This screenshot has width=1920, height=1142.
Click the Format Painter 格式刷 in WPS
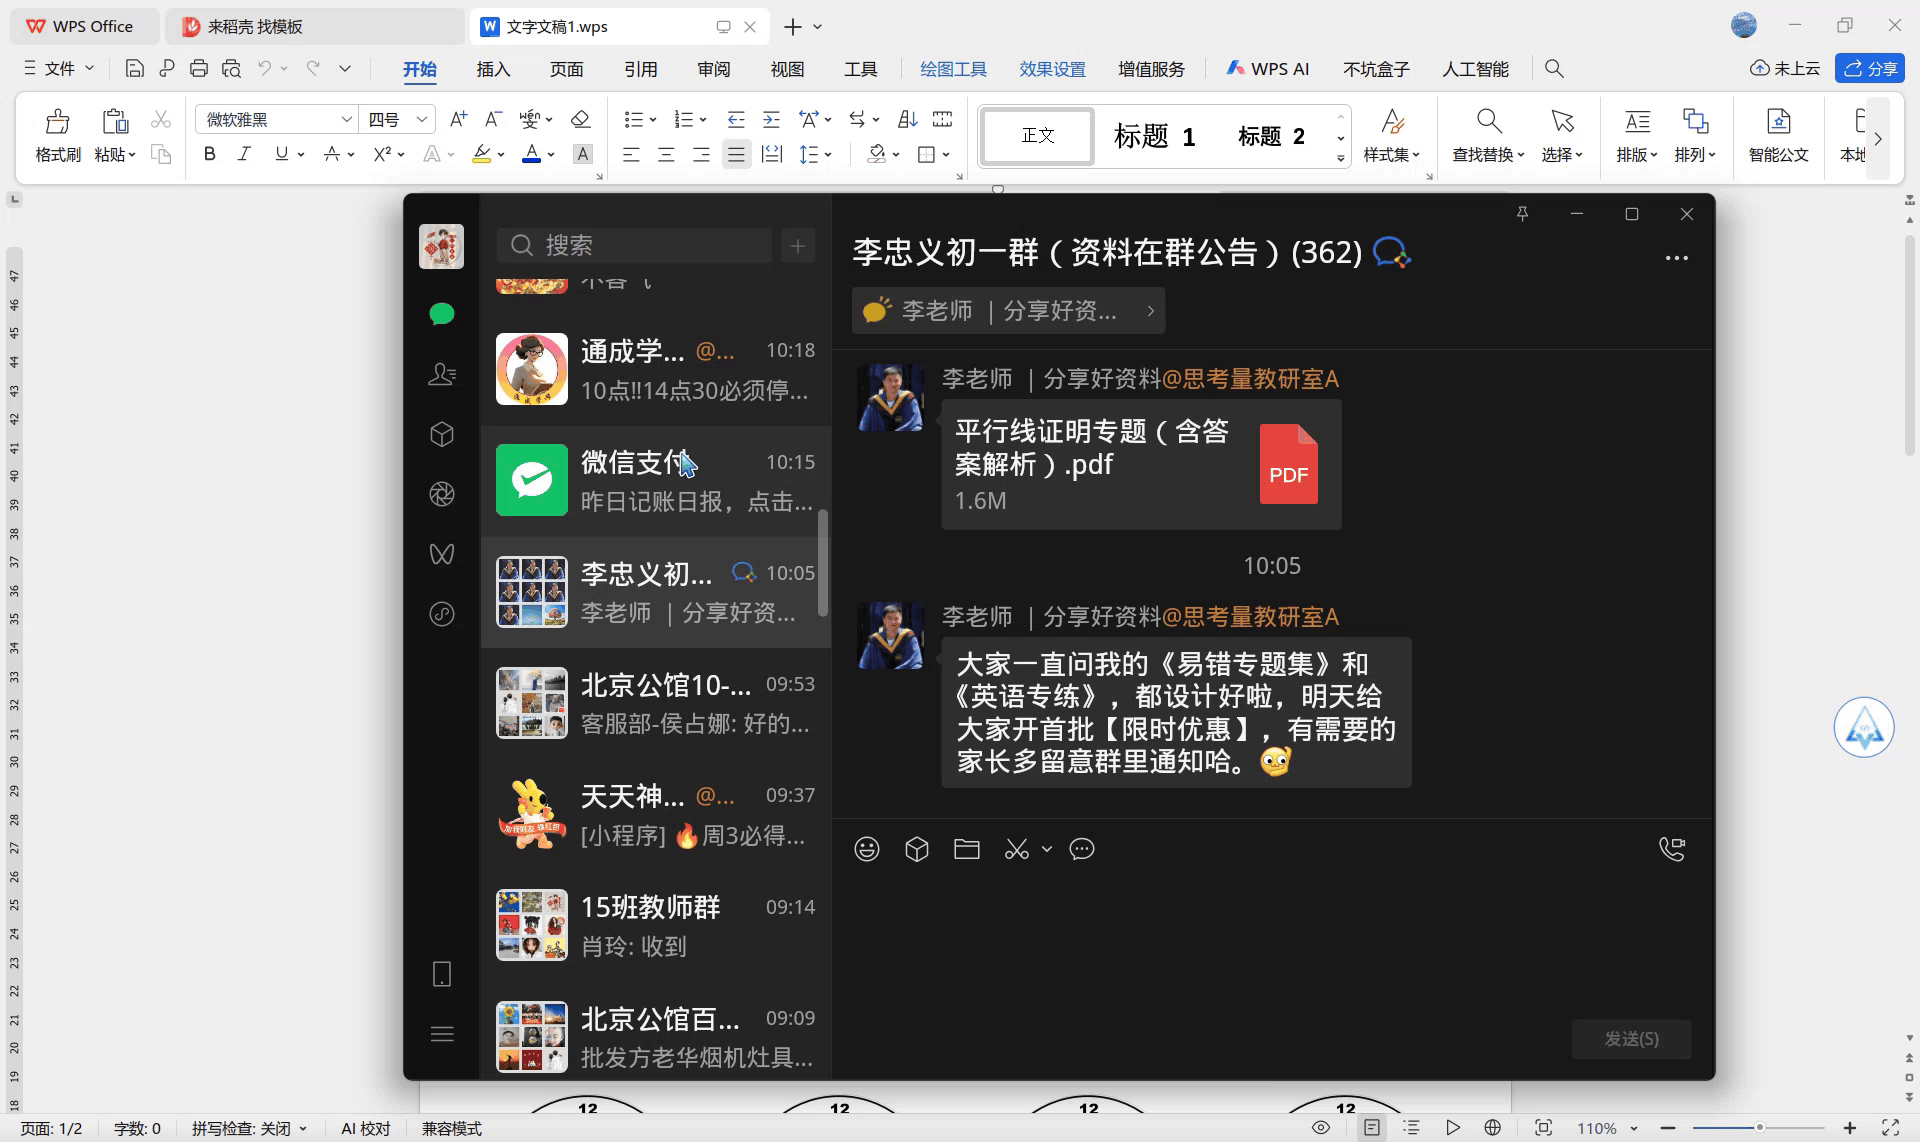tap(58, 135)
